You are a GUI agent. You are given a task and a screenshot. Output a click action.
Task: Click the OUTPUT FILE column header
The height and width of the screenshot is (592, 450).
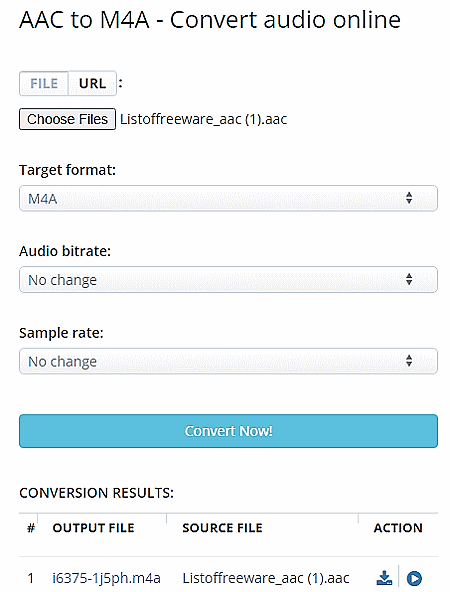93,528
